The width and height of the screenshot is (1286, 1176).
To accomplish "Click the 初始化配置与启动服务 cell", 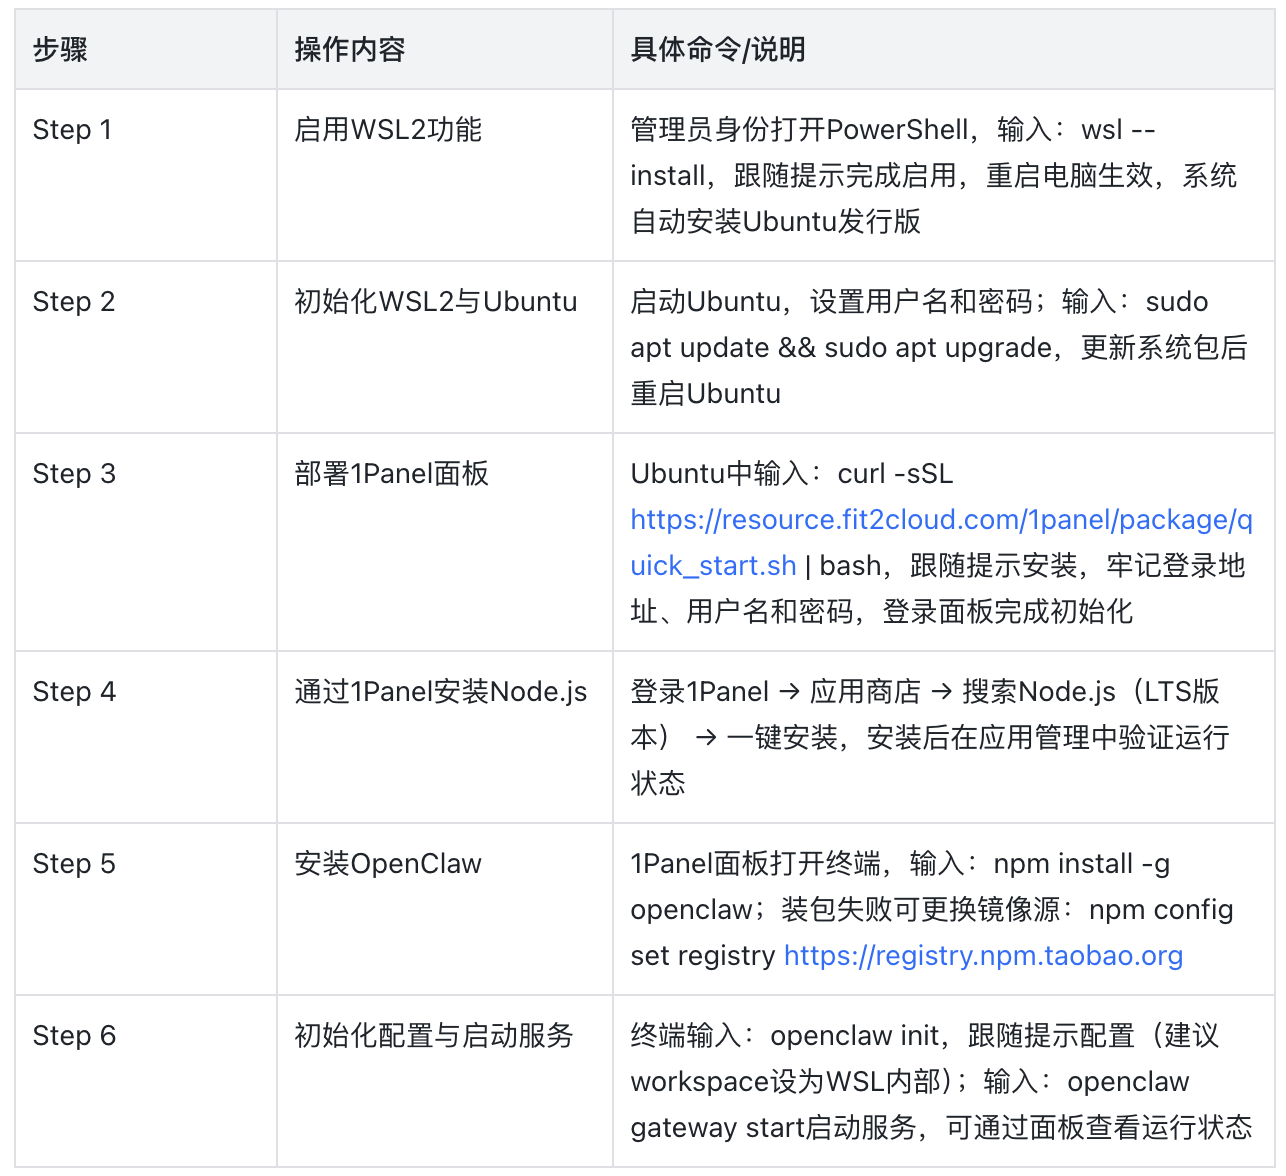I will click(433, 1036).
